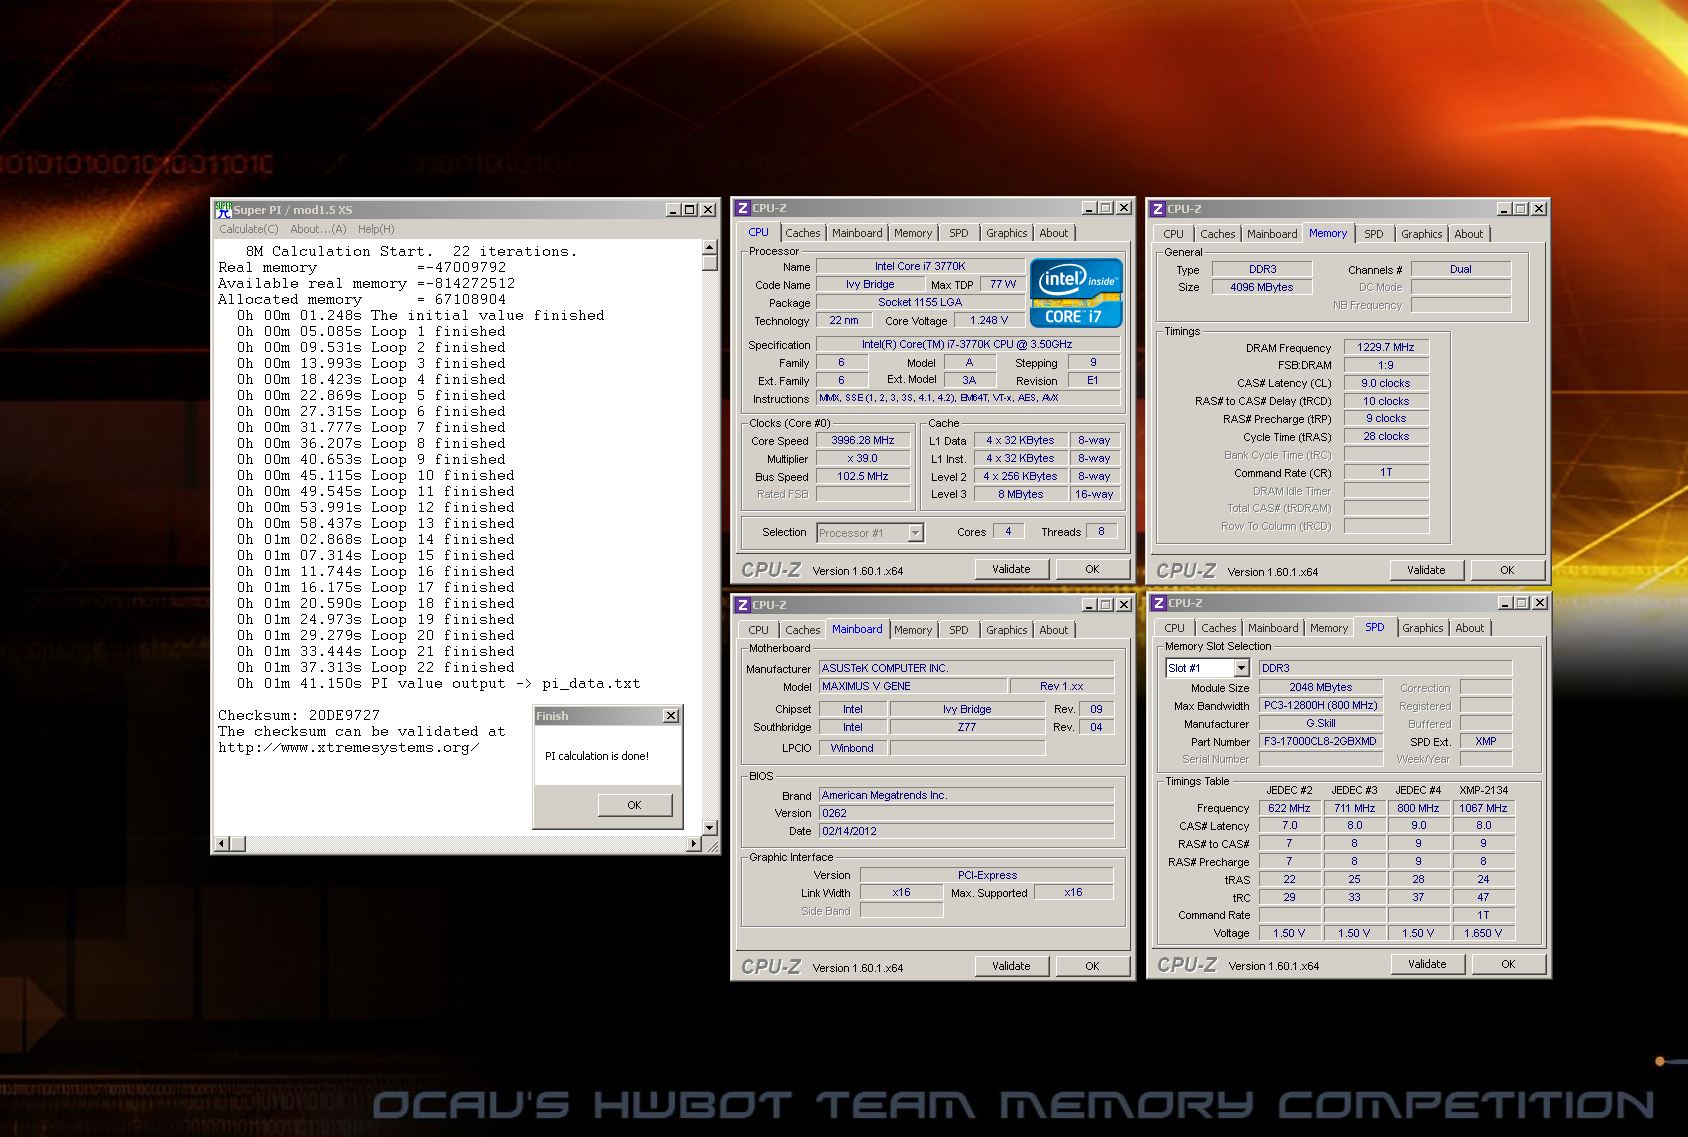The image size is (1688, 1137).
Task: Click Validate in the CPU tab window
Action: (x=1011, y=569)
